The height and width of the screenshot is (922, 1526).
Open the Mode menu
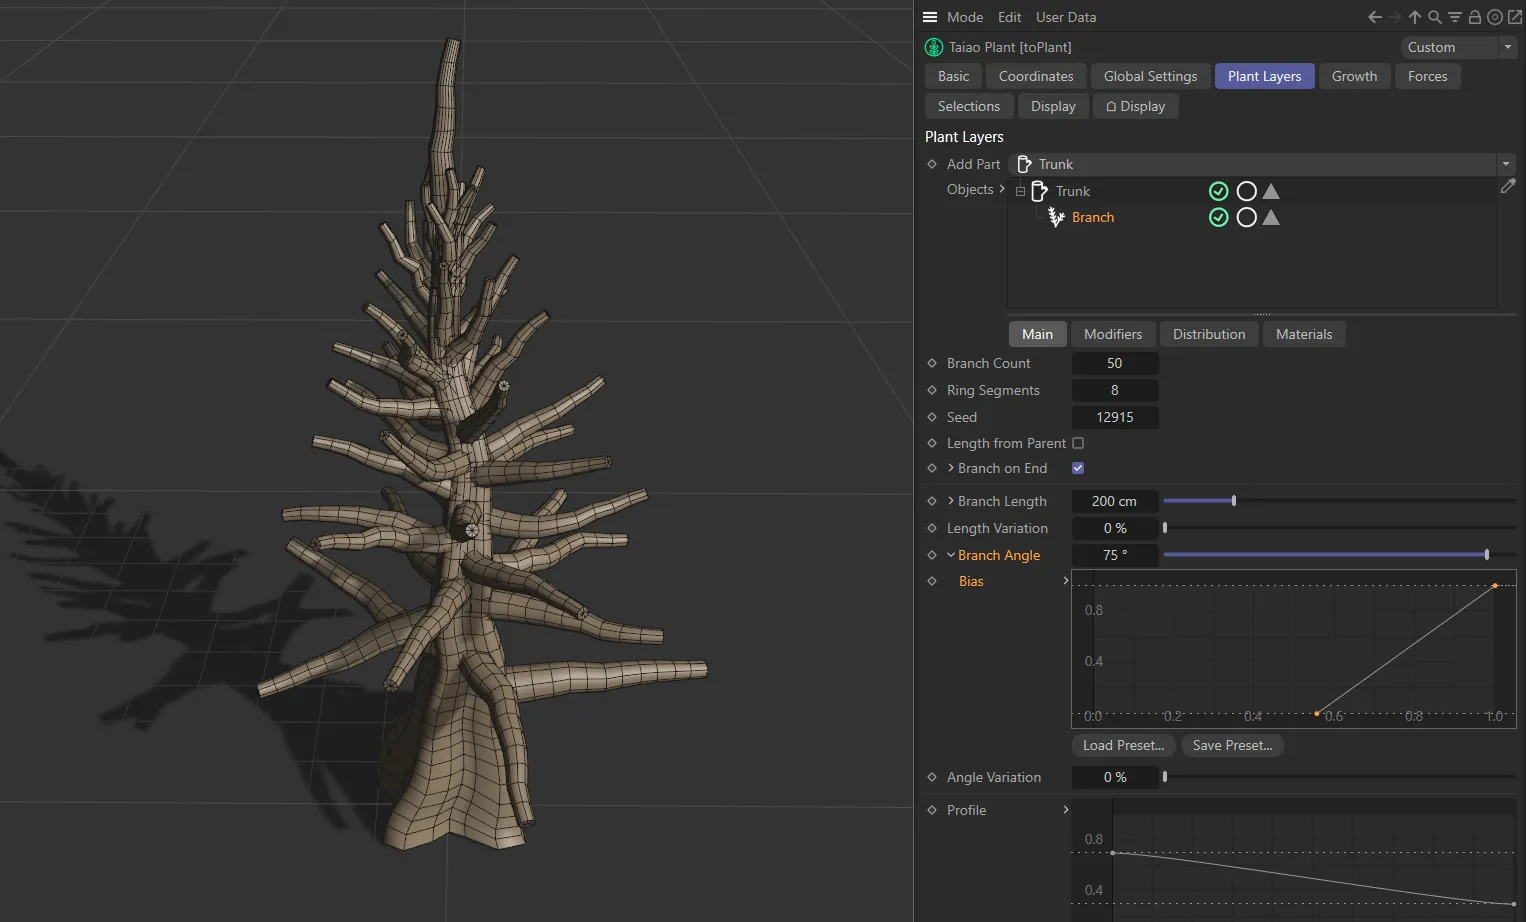click(964, 17)
